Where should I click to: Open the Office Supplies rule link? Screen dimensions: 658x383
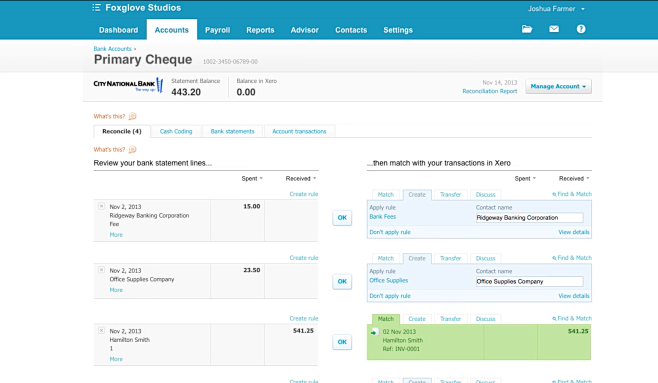[x=389, y=281]
